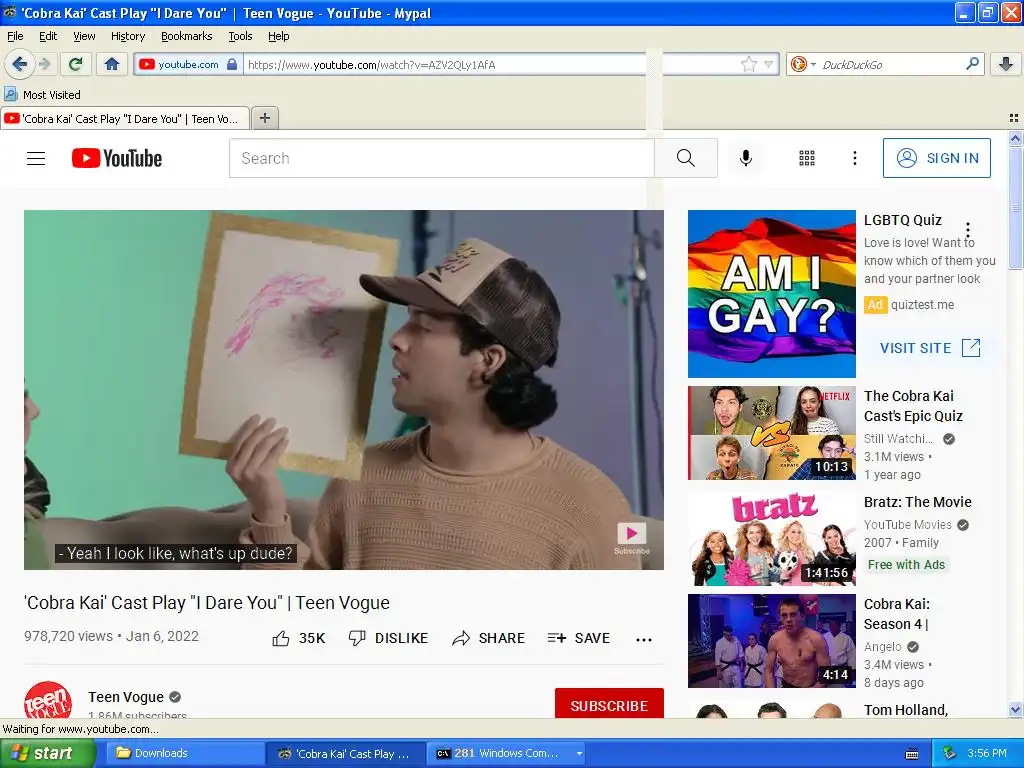Show the list-all-tabs grid icon
This screenshot has width=1024, height=768.
click(1014, 118)
